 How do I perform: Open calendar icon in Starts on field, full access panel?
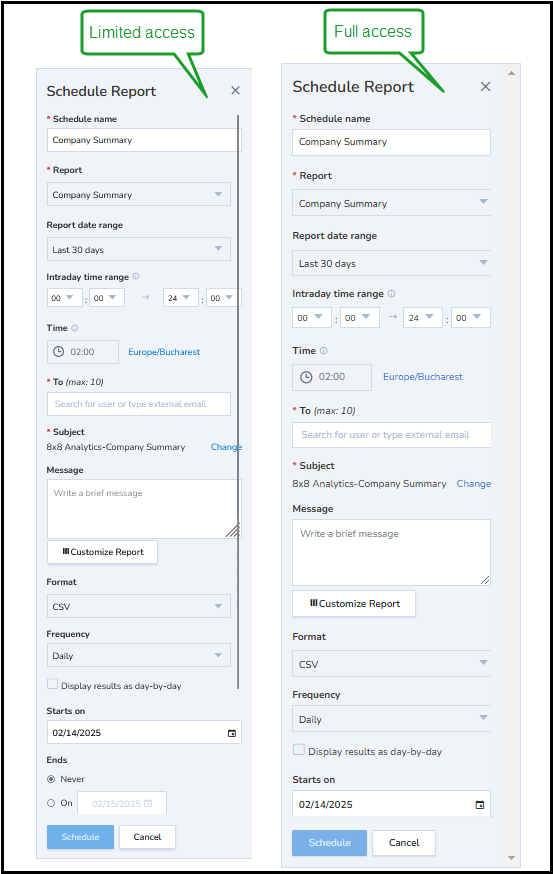click(479, 804)
